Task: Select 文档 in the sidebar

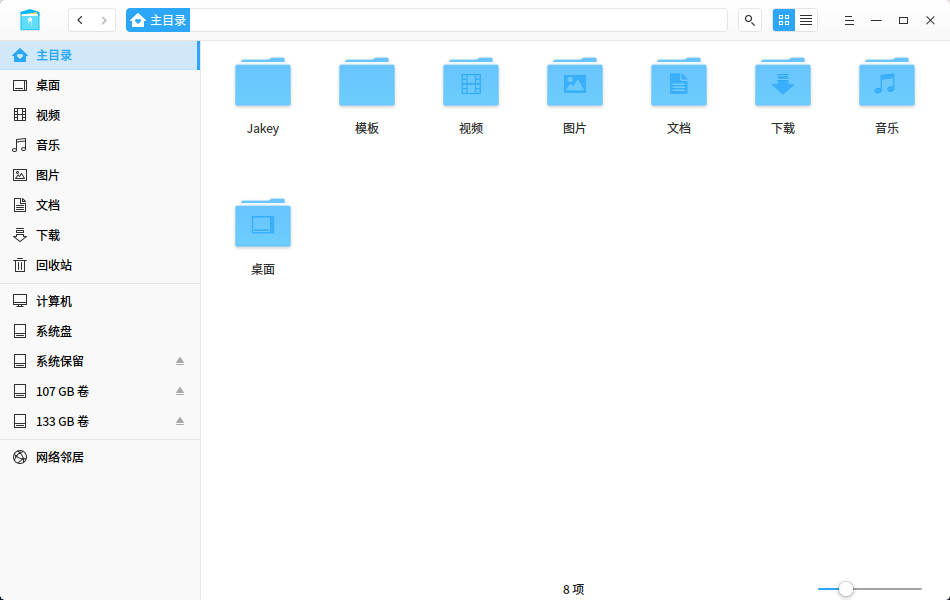Action: tap(99, 205)
